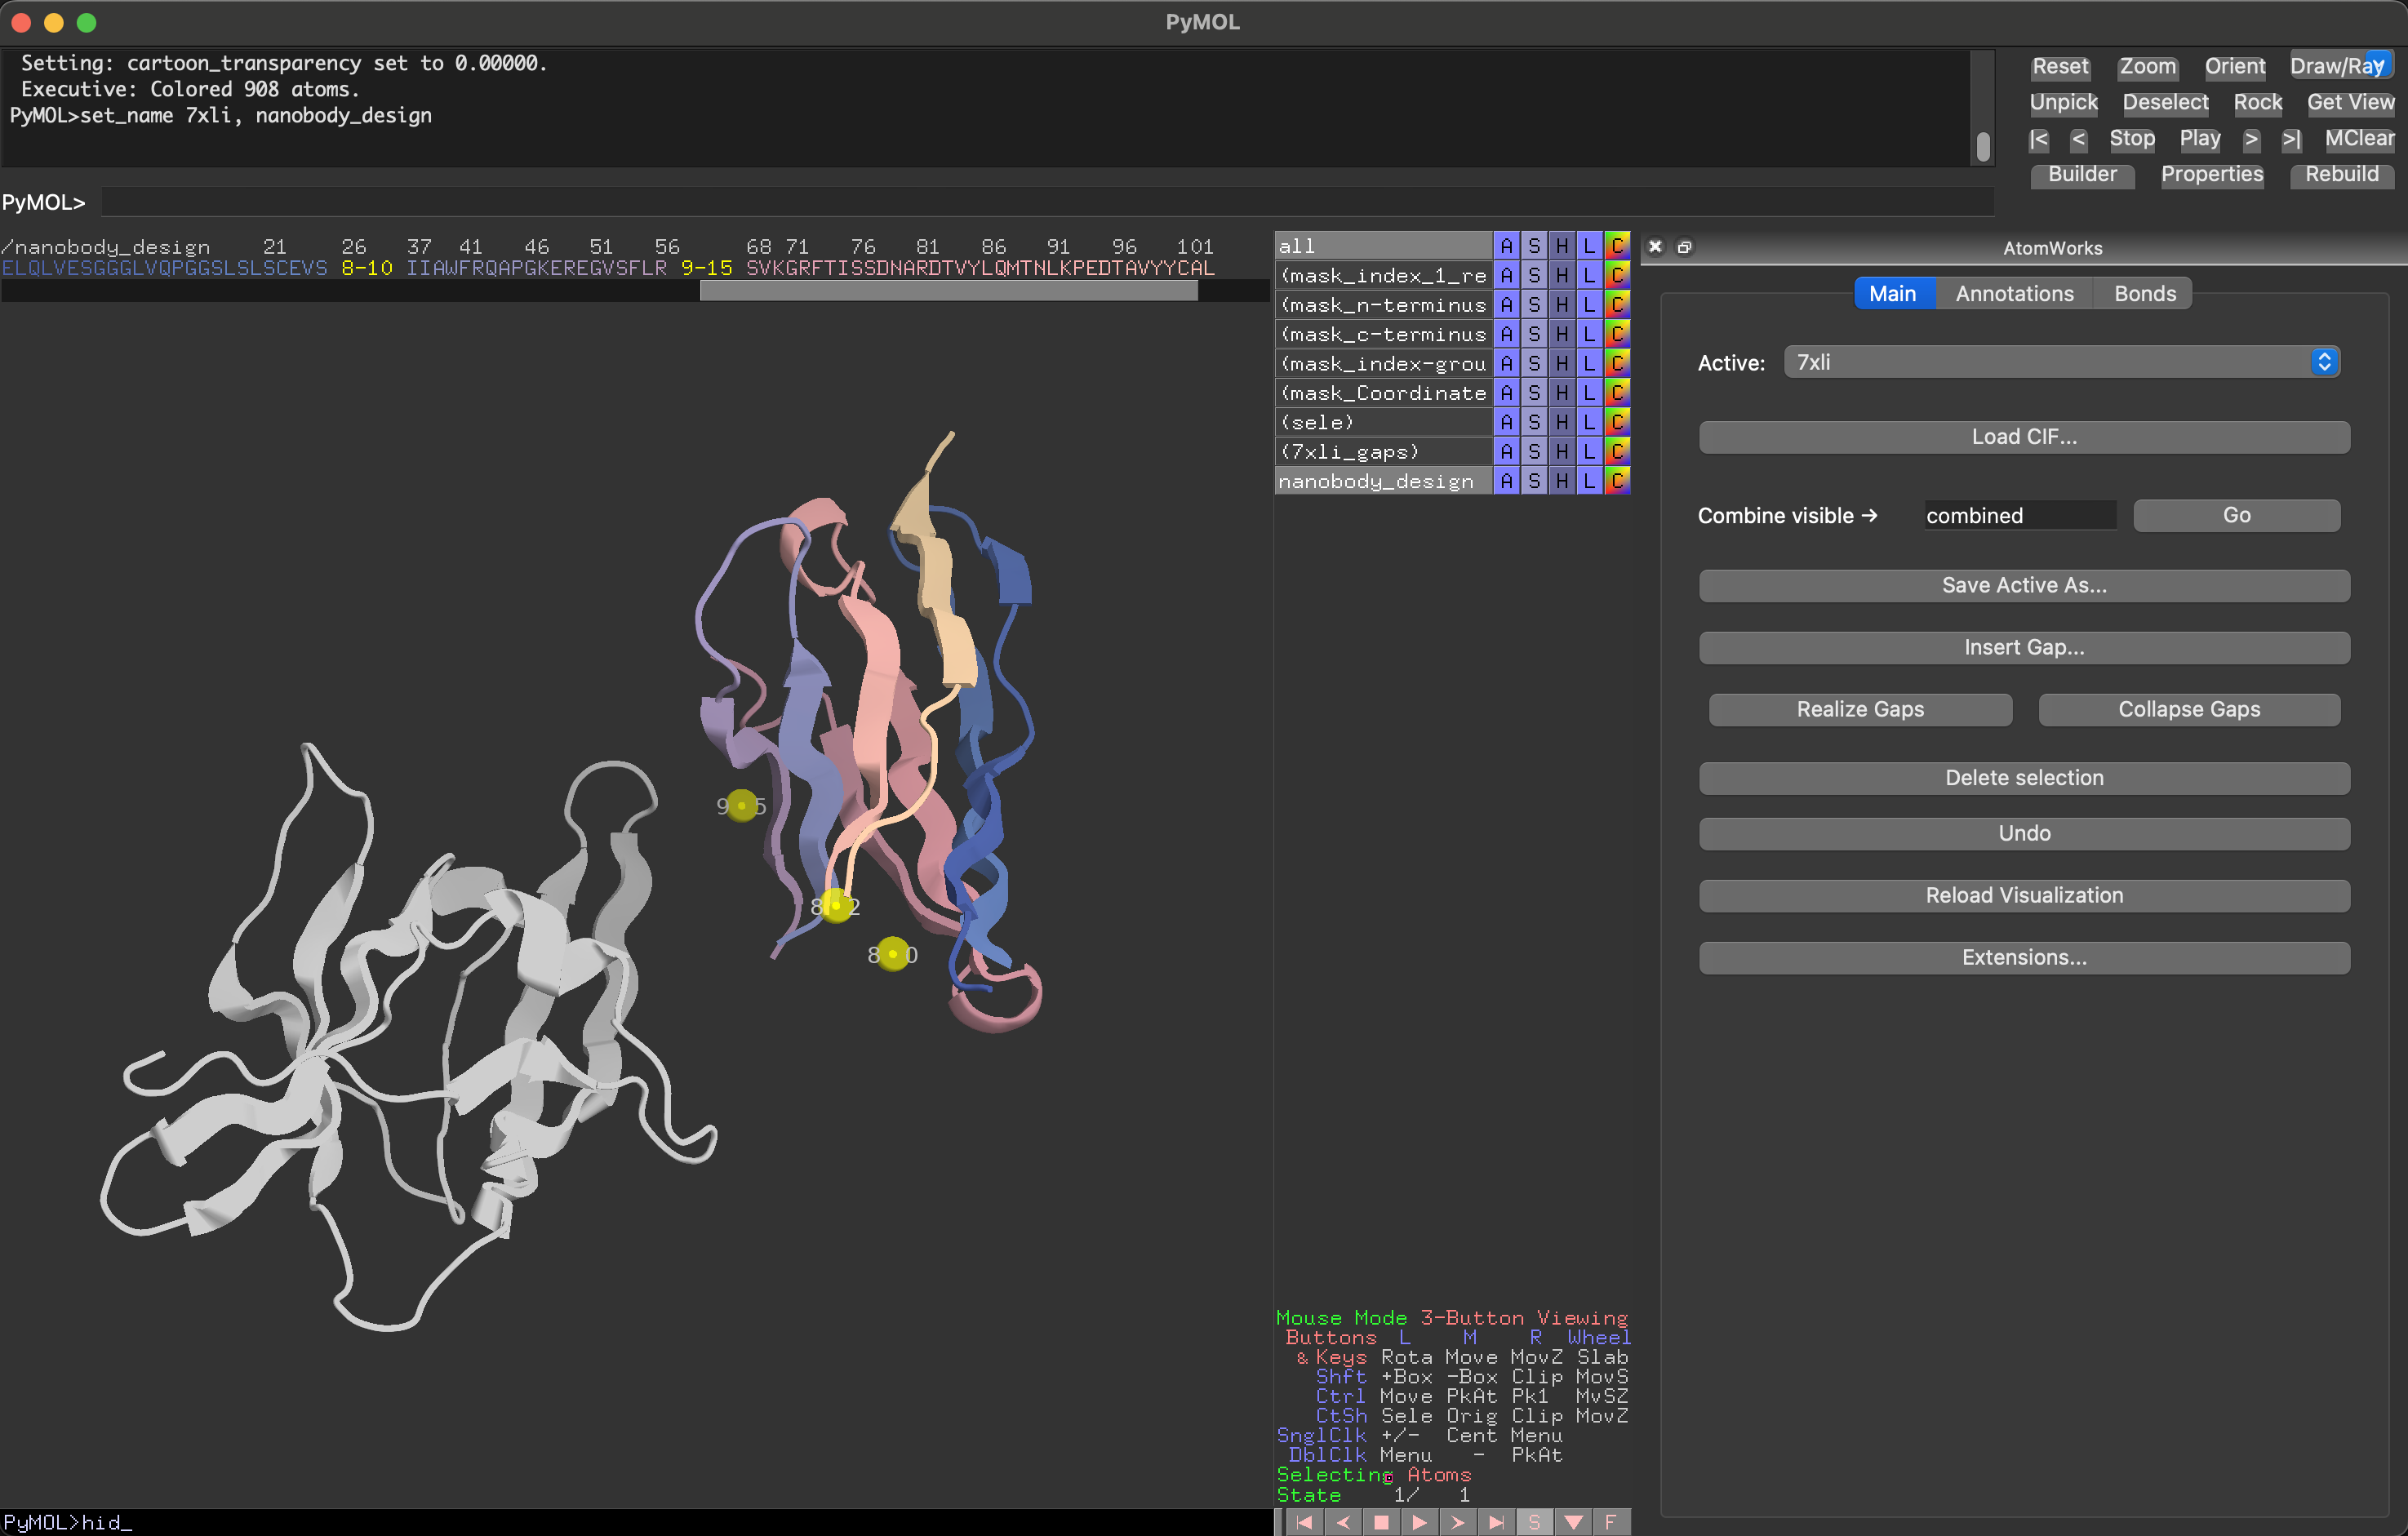Toggle the (sele) selection entry

[1383, 422]
